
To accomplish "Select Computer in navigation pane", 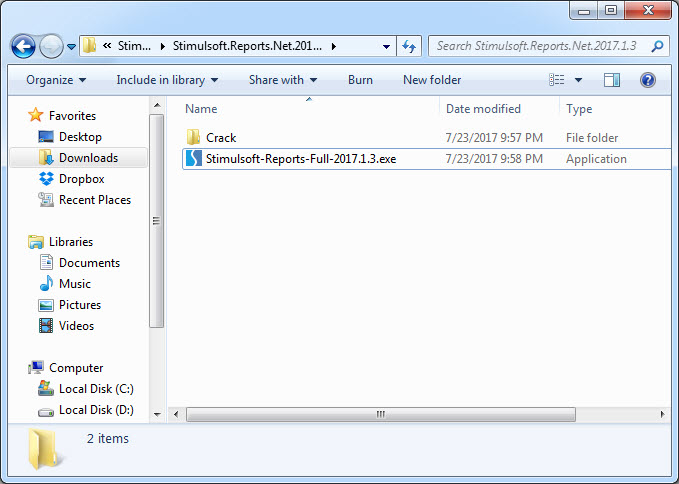I will [x=76, y=368].
